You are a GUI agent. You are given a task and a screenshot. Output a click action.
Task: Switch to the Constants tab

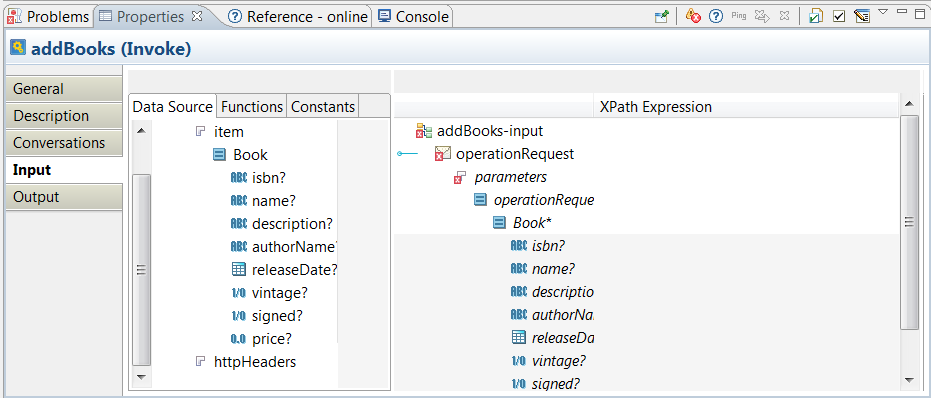323,107
